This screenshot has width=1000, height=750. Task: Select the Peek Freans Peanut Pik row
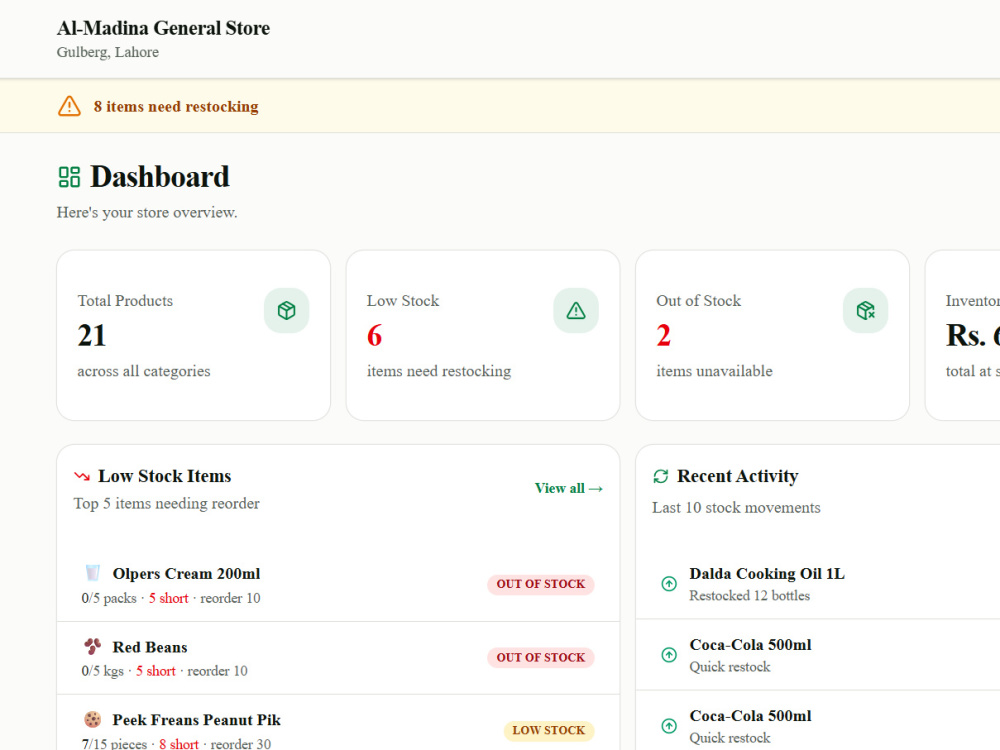coord(338,723)
